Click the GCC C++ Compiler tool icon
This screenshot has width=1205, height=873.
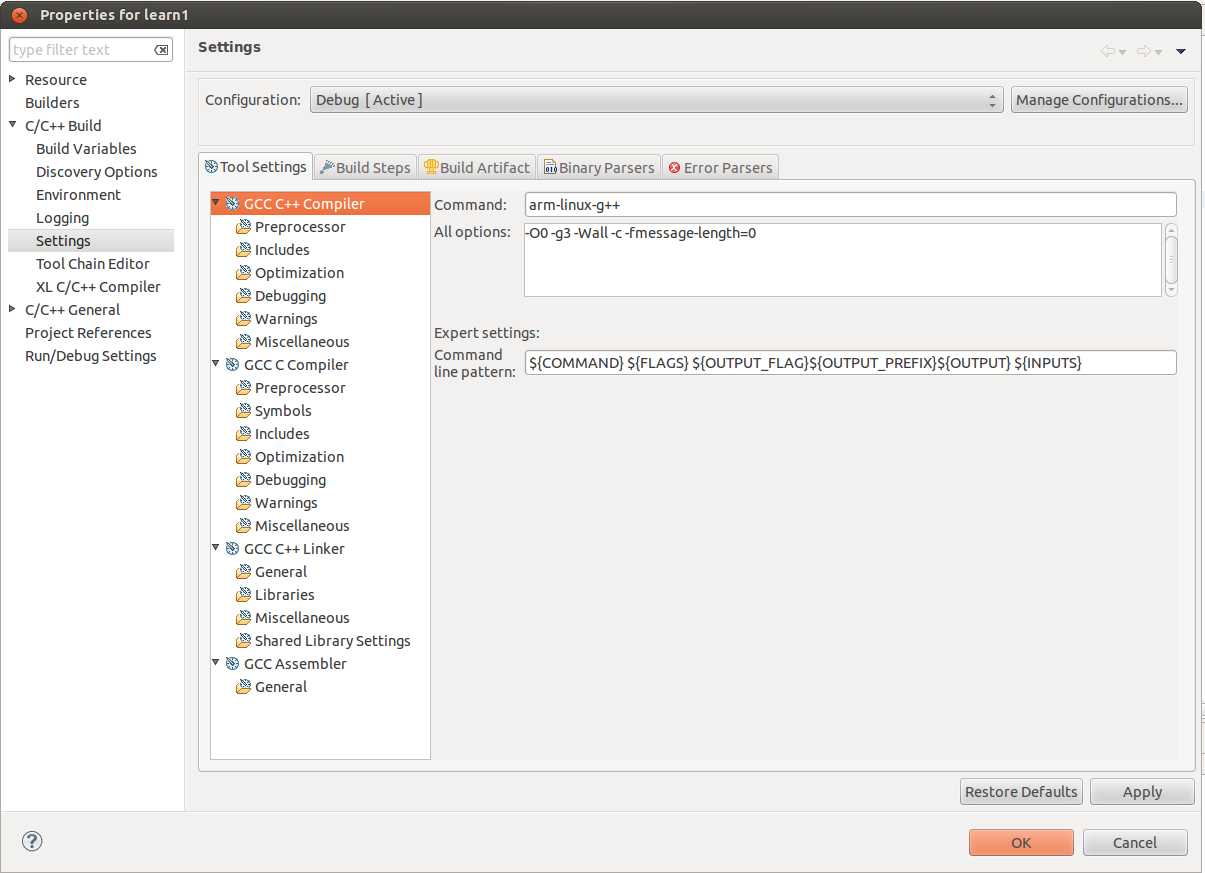(x=232, y=204)
